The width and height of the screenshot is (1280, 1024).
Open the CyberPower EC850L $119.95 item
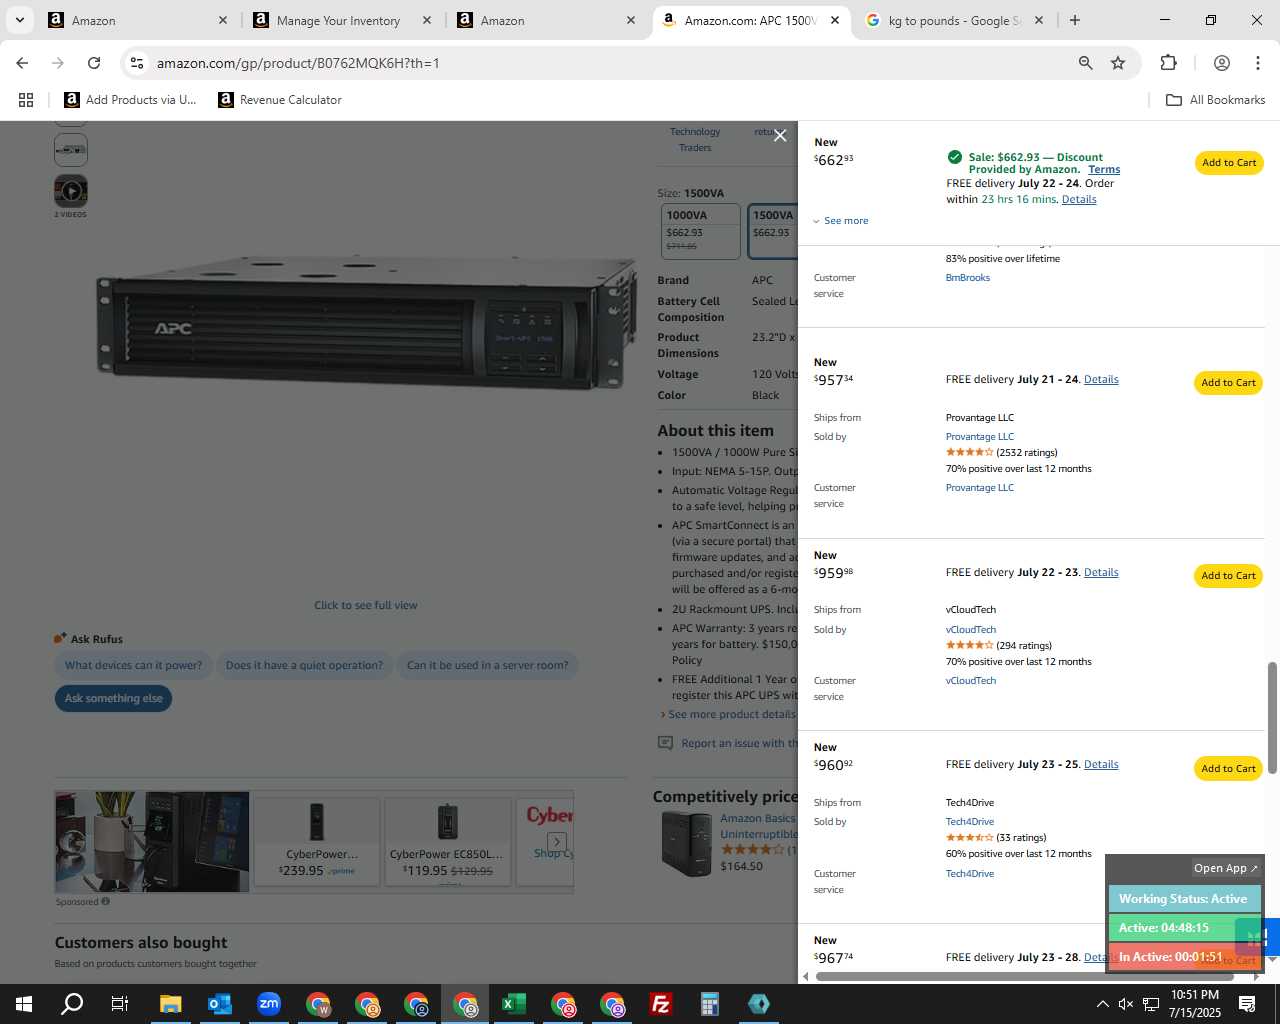point(447,840)
